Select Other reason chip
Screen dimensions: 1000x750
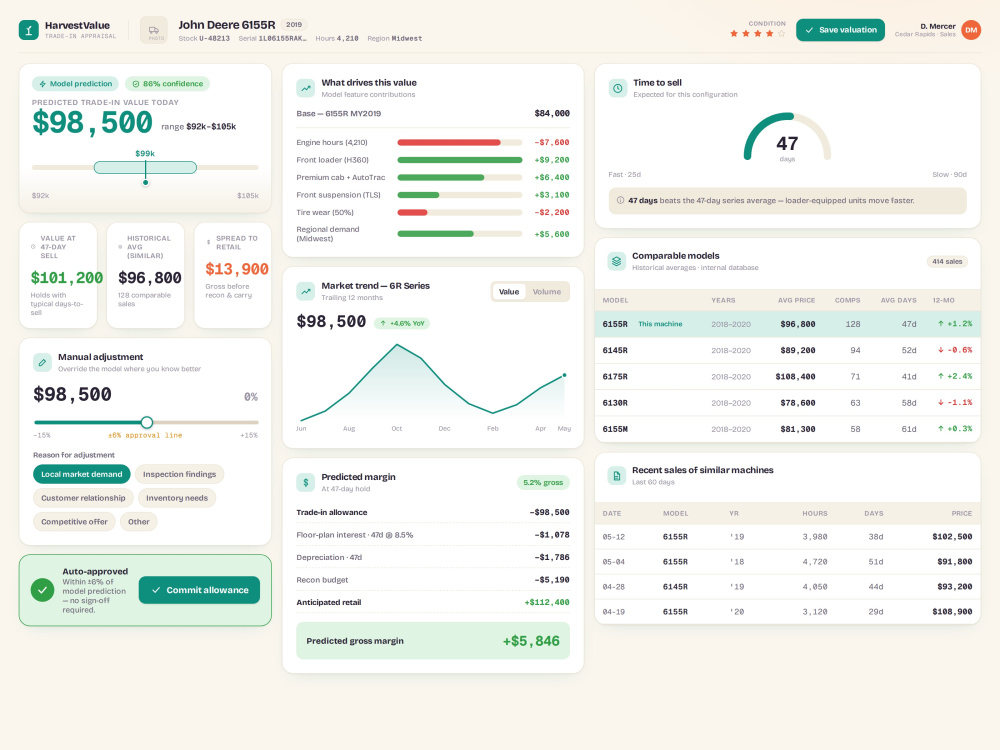(138, 521)
